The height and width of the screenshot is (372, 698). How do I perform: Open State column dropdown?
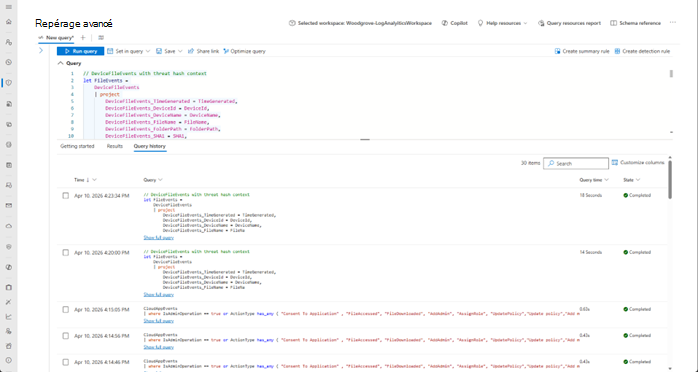632,180
